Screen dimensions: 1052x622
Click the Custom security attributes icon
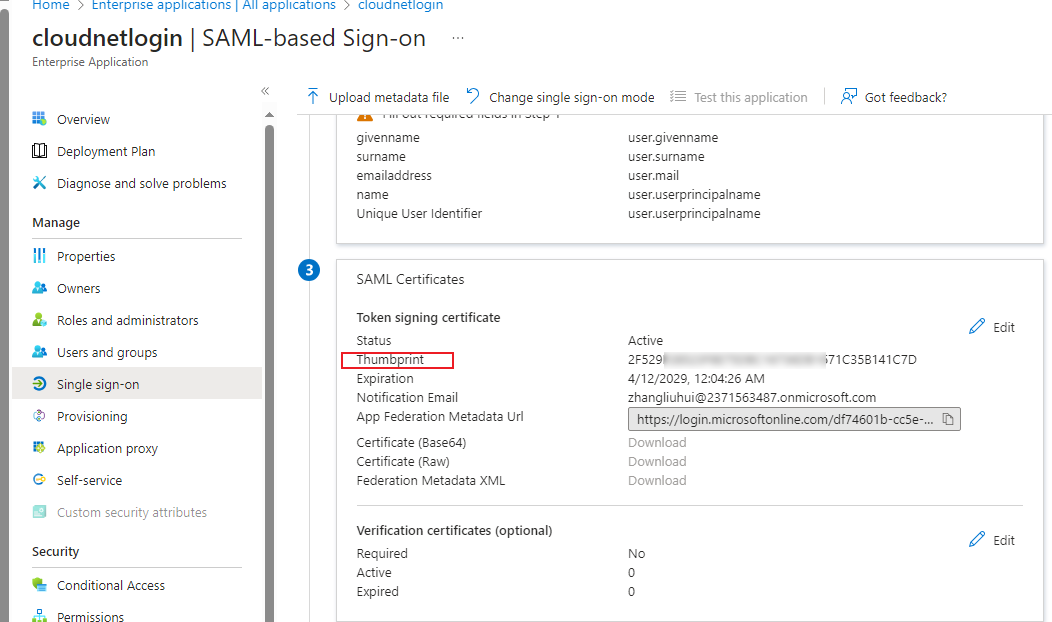40,512
